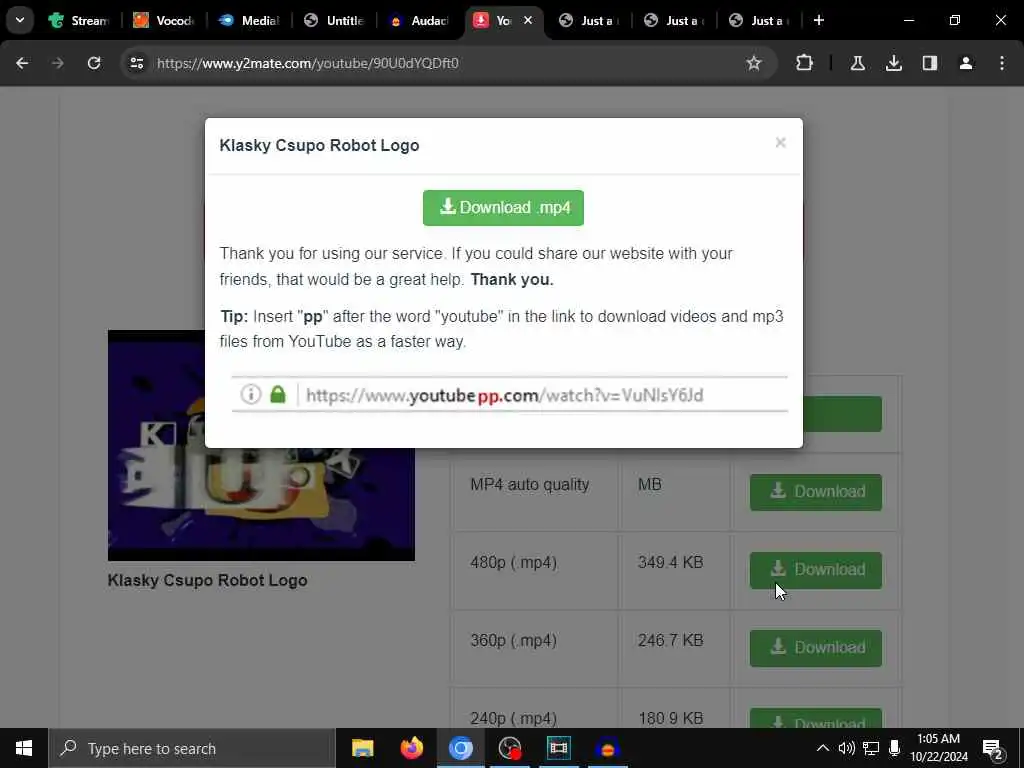Open Audacity from the taskbar

607,748
